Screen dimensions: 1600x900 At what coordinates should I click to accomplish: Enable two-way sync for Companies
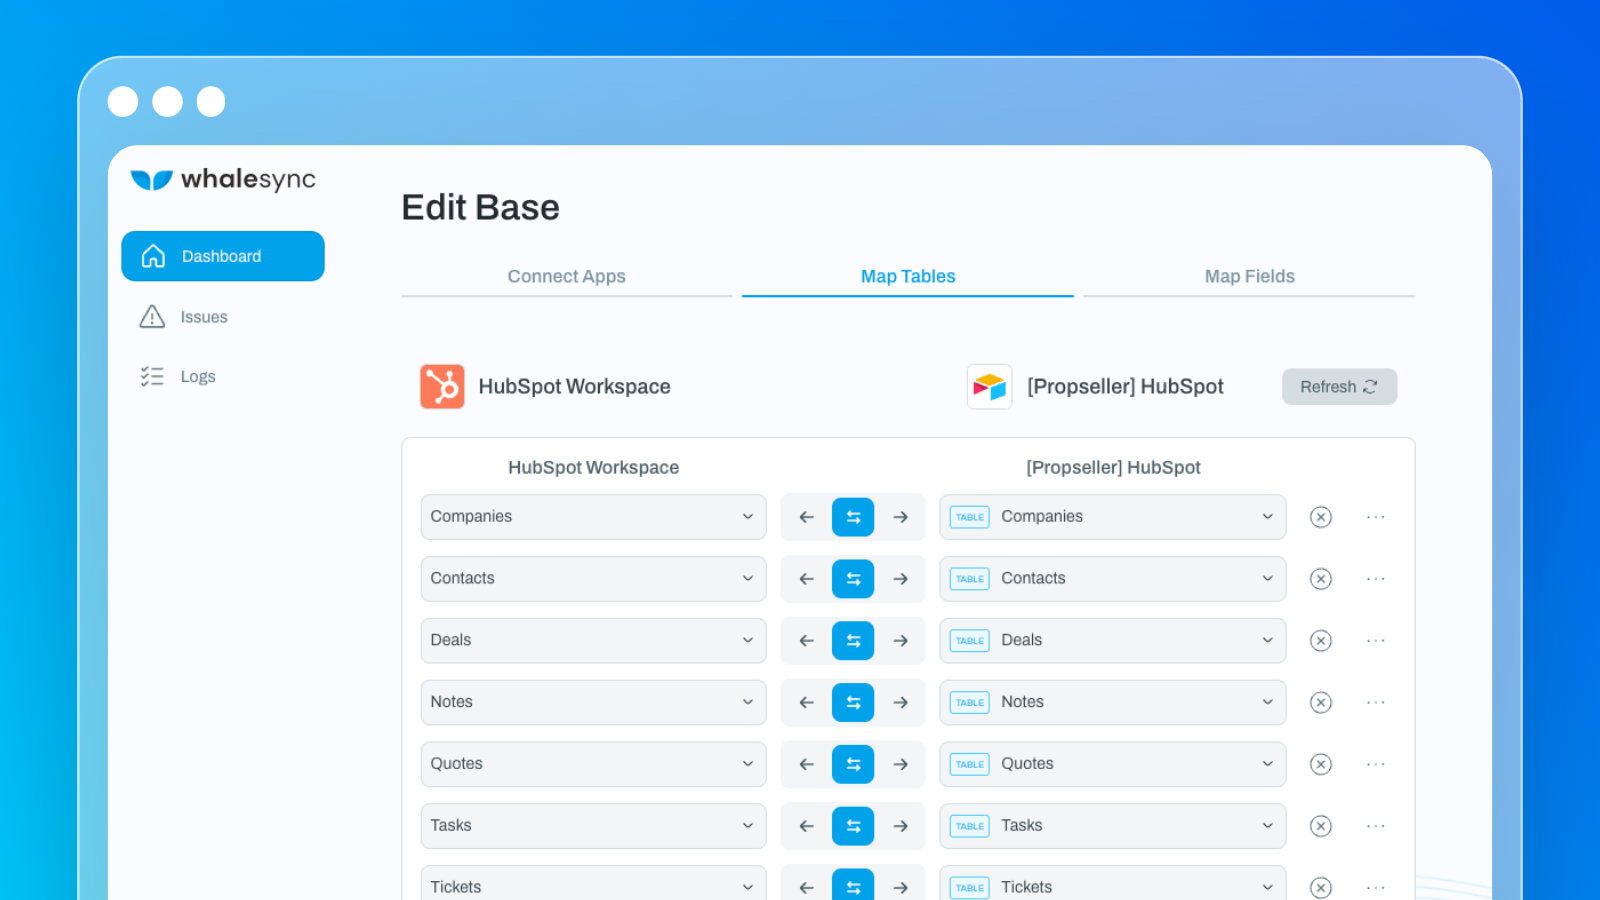pos(853,517)
